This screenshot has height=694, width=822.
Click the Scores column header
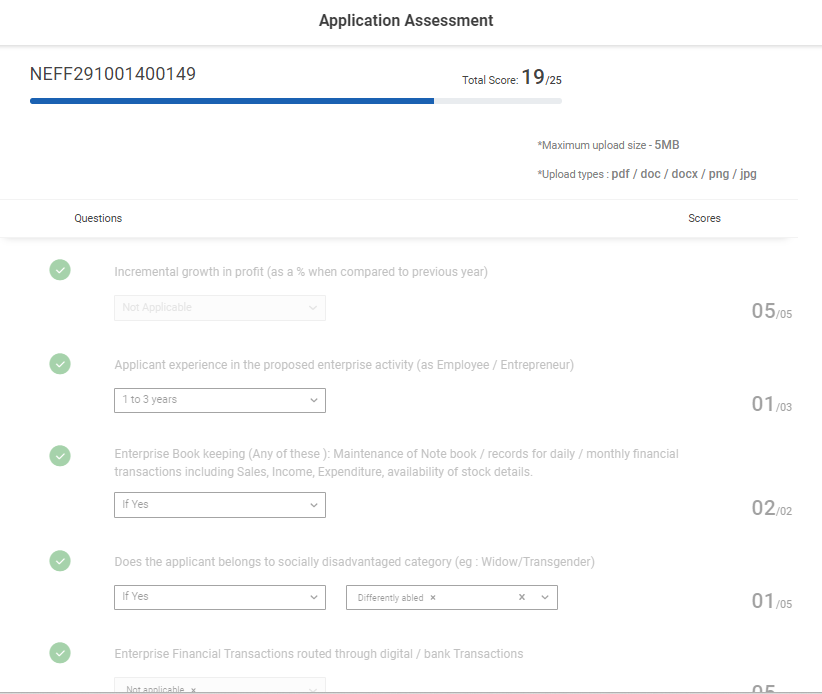point(704,218)
